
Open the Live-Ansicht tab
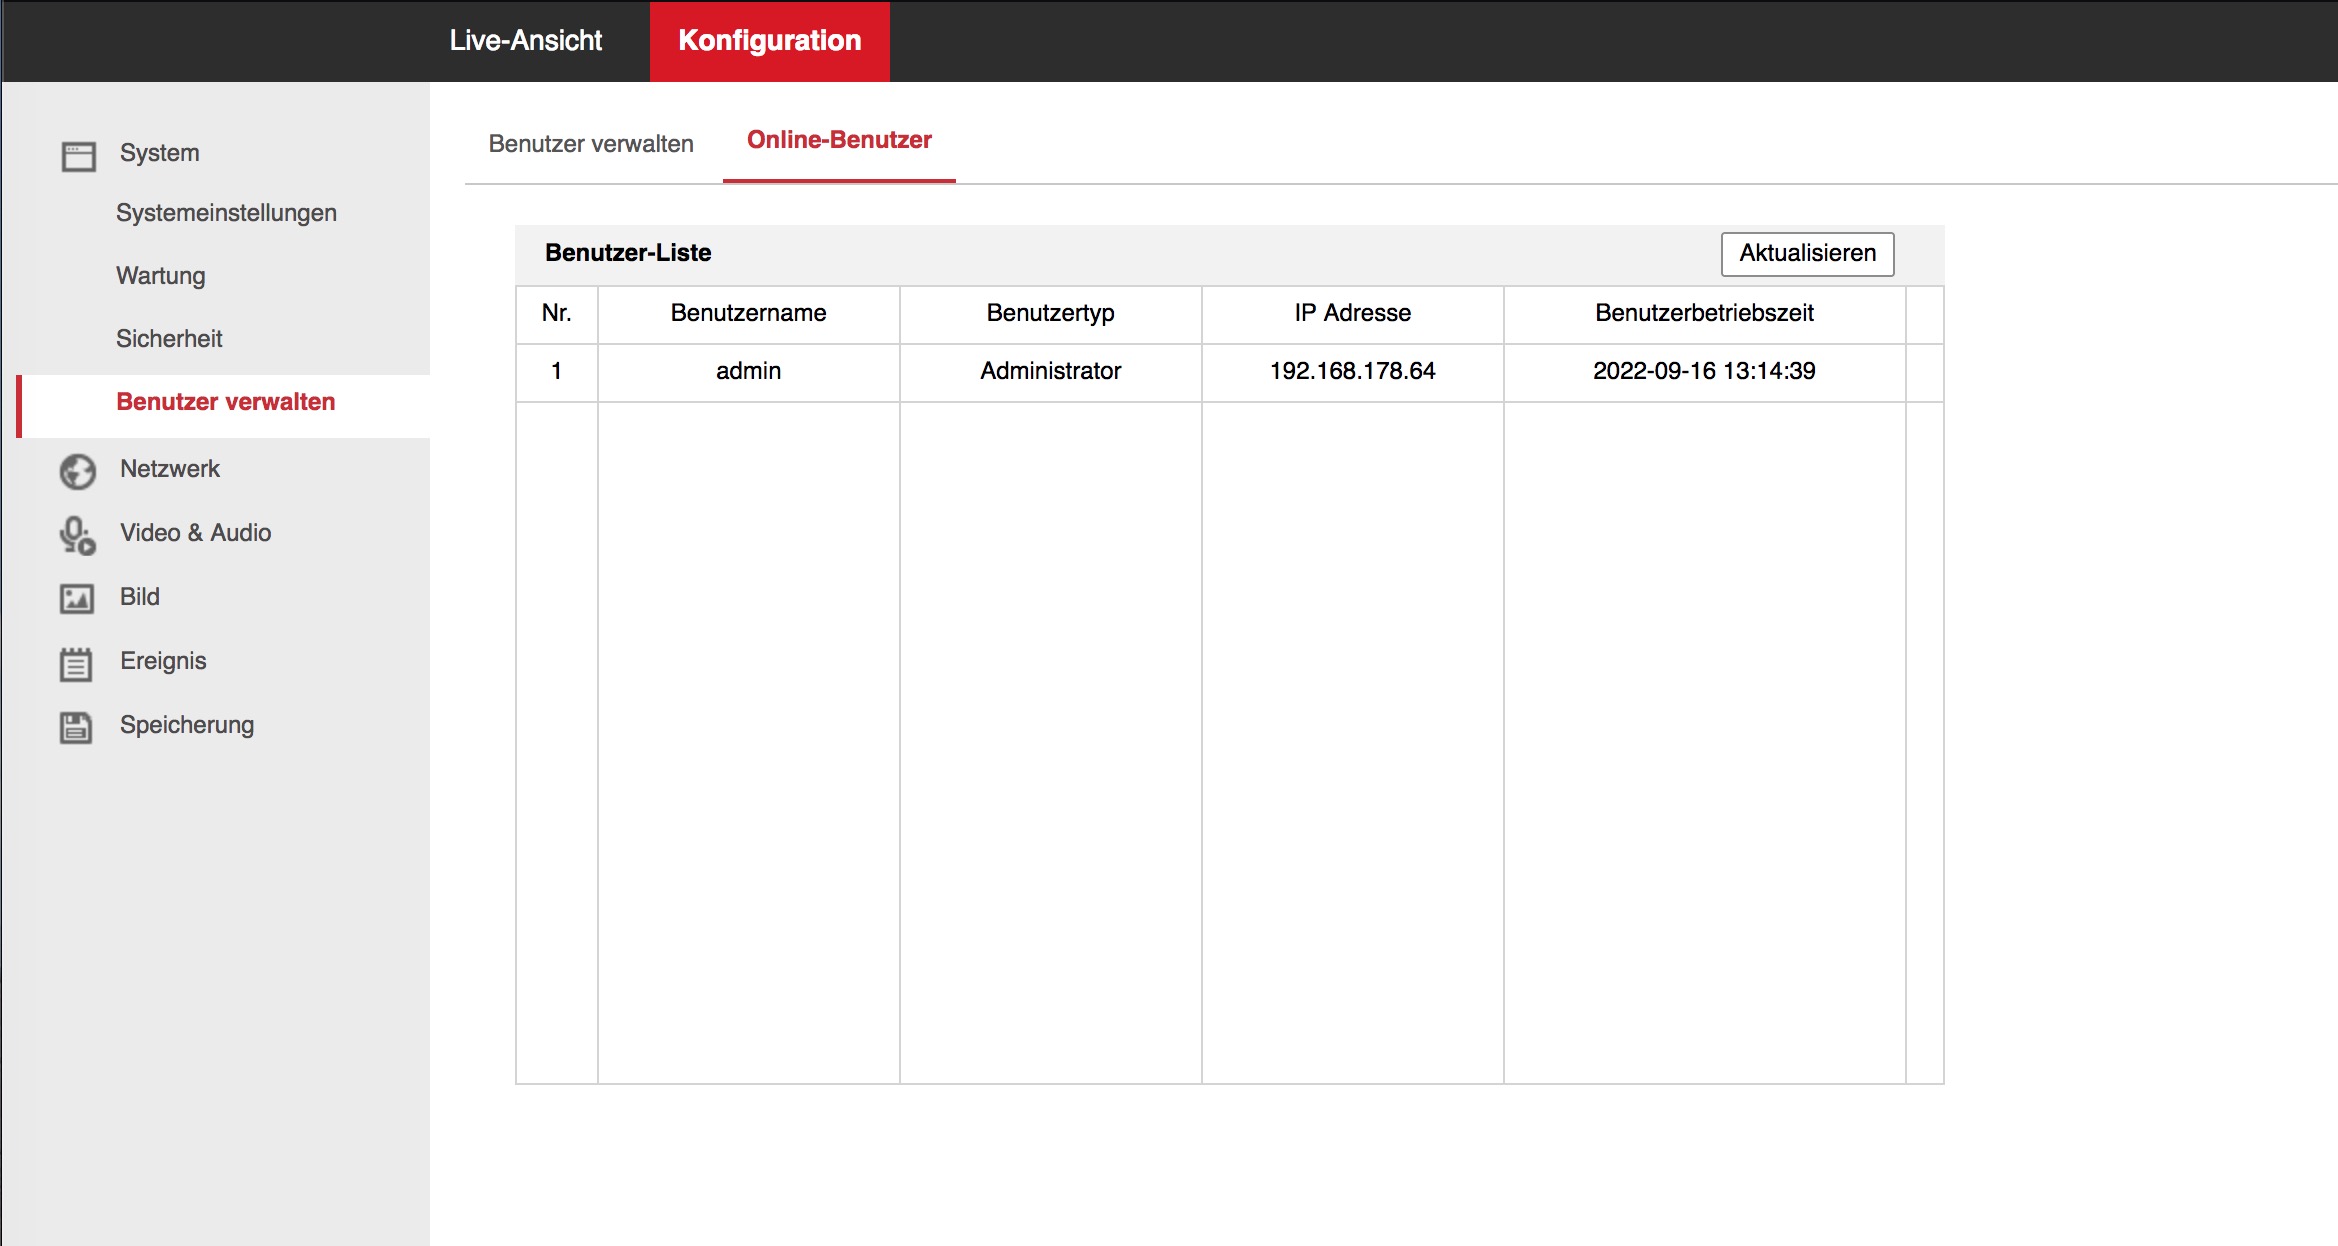click(x=525, y=41)
